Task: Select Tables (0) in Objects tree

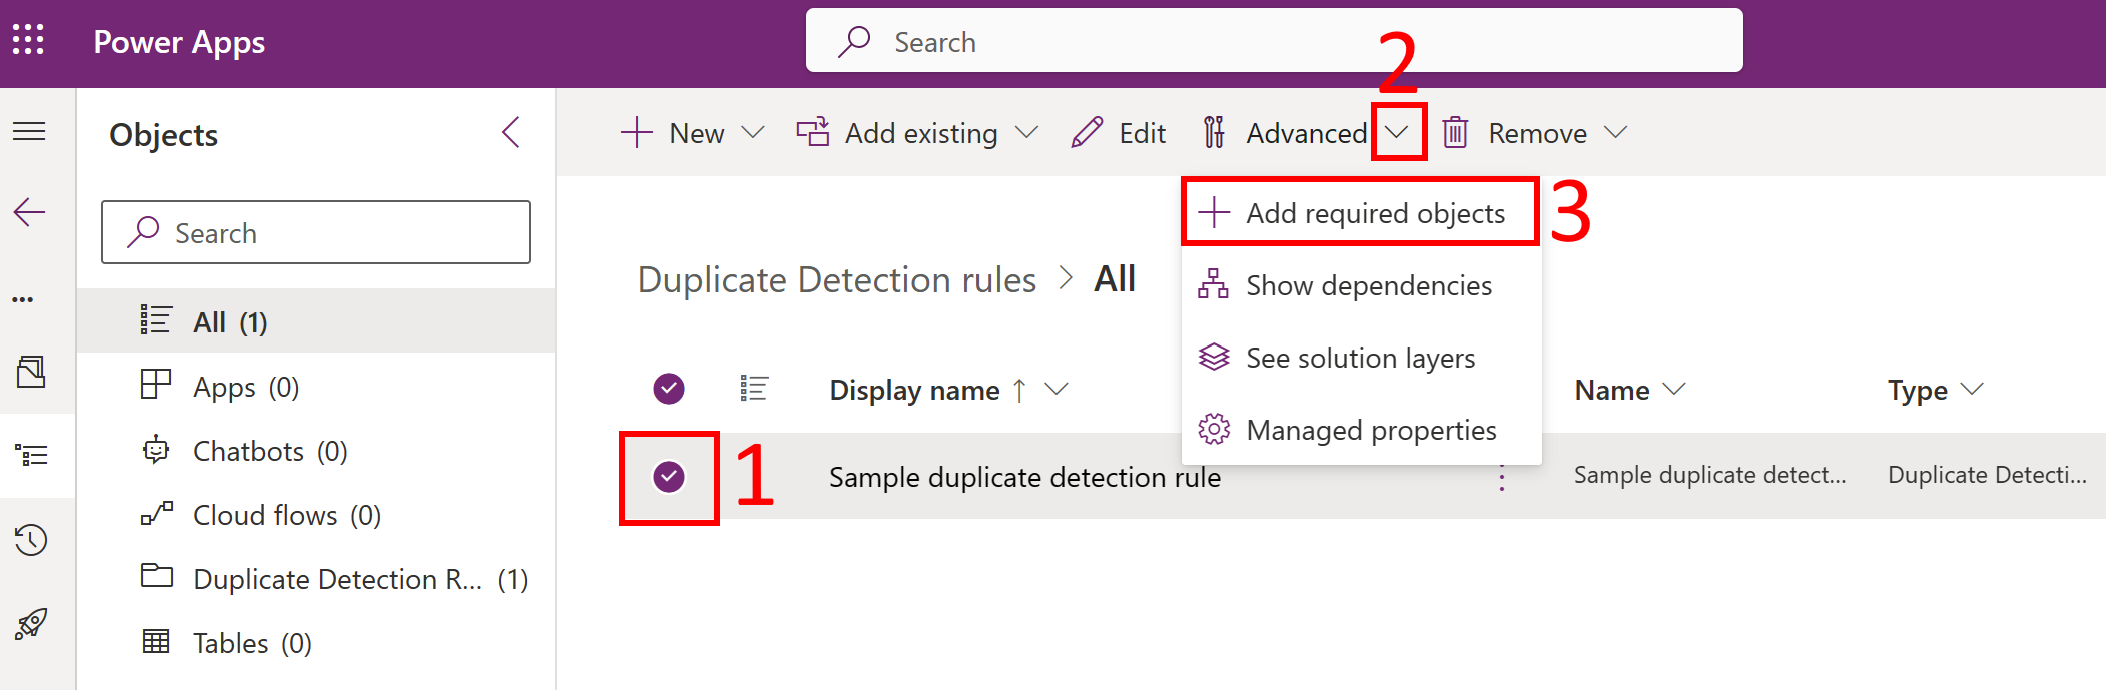Action: point(316,643)
